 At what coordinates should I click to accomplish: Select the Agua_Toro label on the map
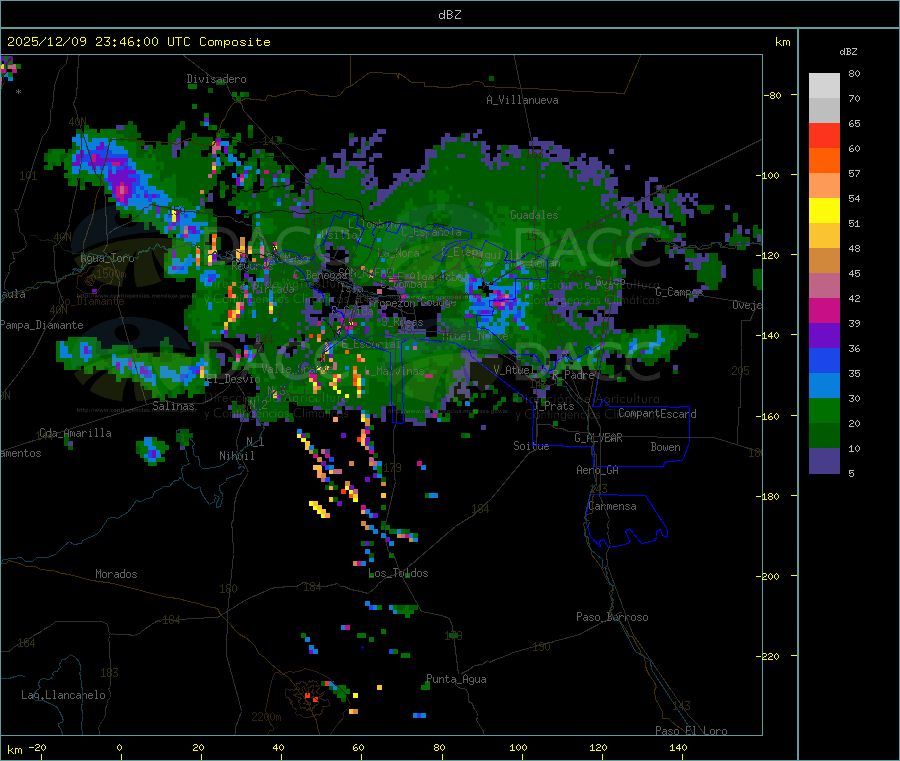[x=107, y=258]
